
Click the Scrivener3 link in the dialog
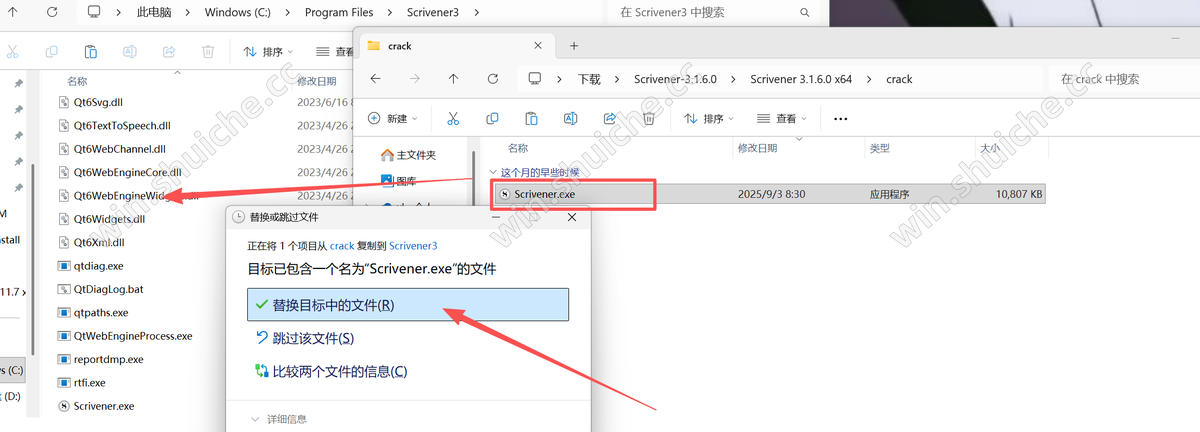coord(413,245)
